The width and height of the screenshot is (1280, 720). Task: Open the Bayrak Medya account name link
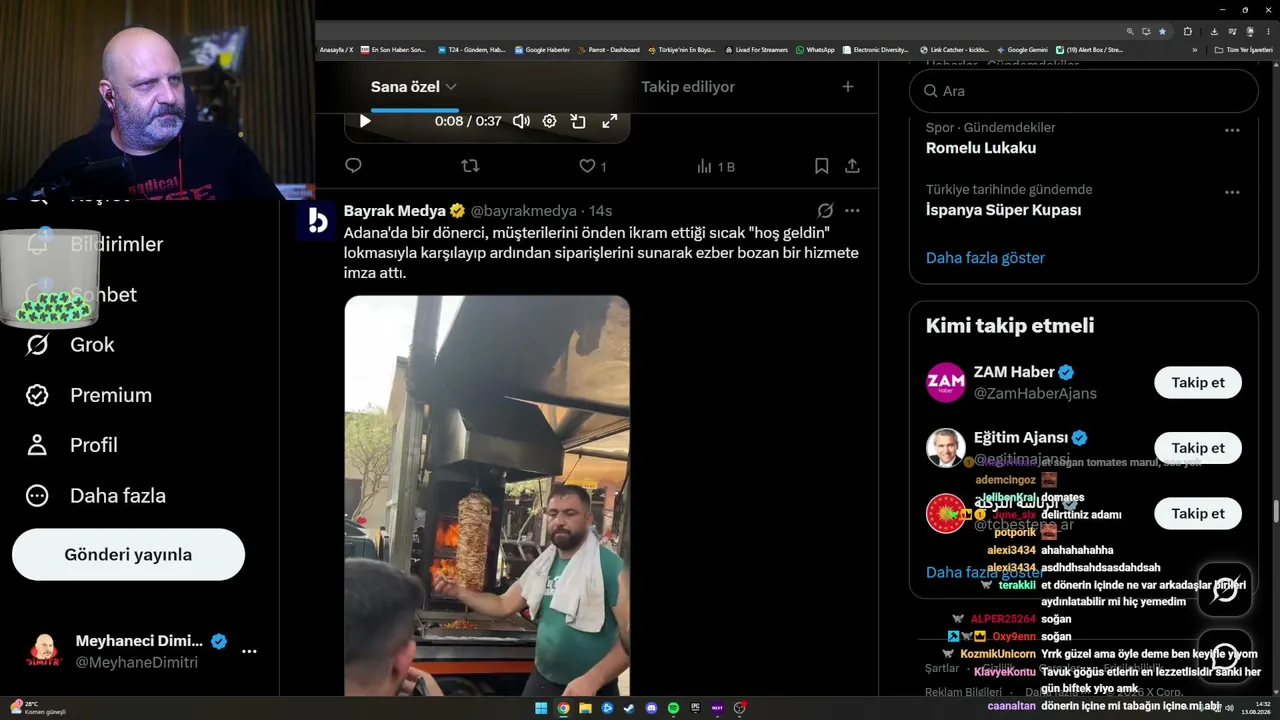(395, 211)
